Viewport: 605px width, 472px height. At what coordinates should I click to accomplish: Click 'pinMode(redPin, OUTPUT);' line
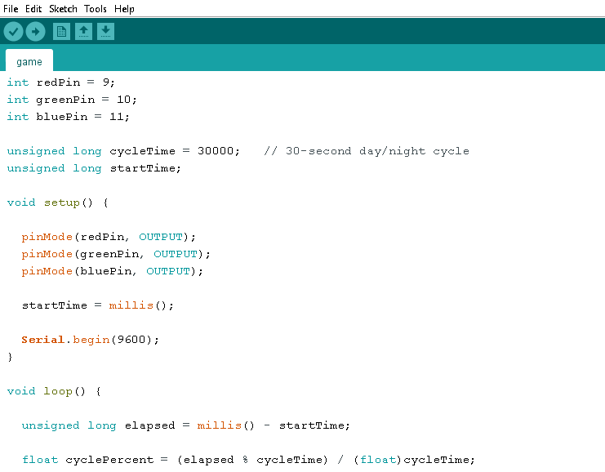108,237
